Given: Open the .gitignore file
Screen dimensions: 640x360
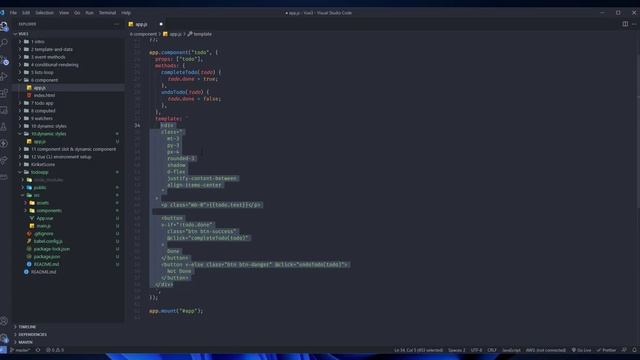Looking at the screenshot, I should tap(68, 234).
